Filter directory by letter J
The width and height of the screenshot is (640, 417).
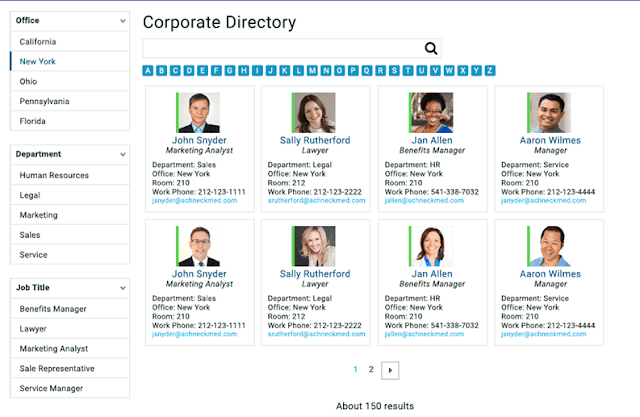[x=271, y=71]
